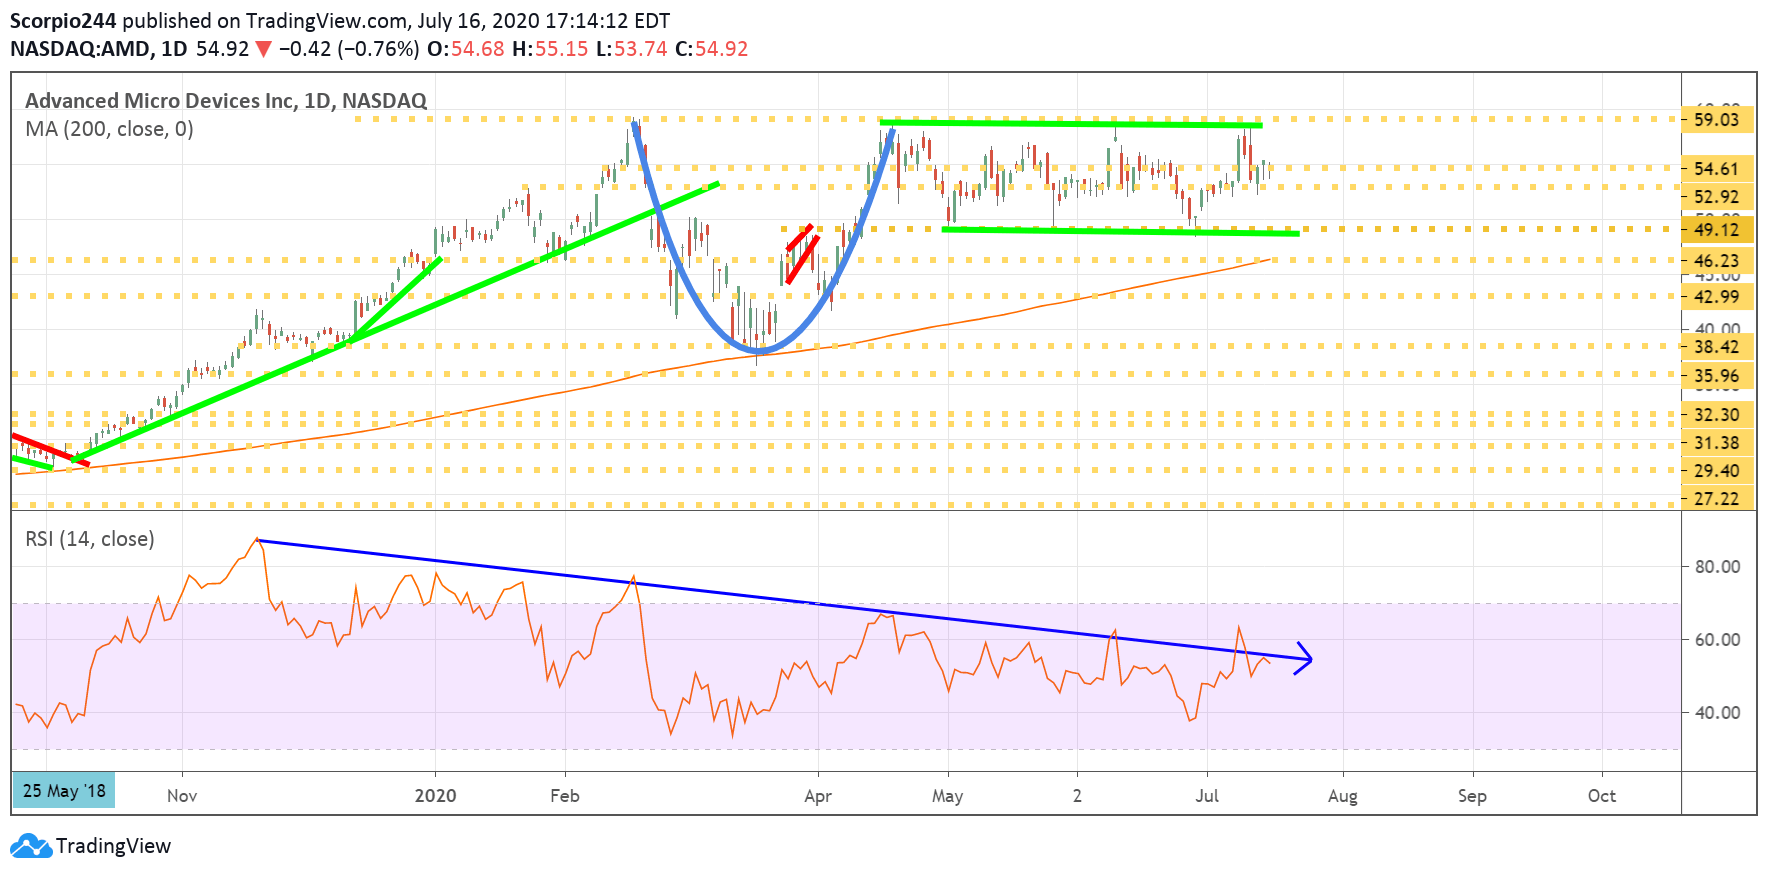Click the 80.00 RSI scale value
The width and height of the screenshot is (1768, 876).
point(1717,567)
